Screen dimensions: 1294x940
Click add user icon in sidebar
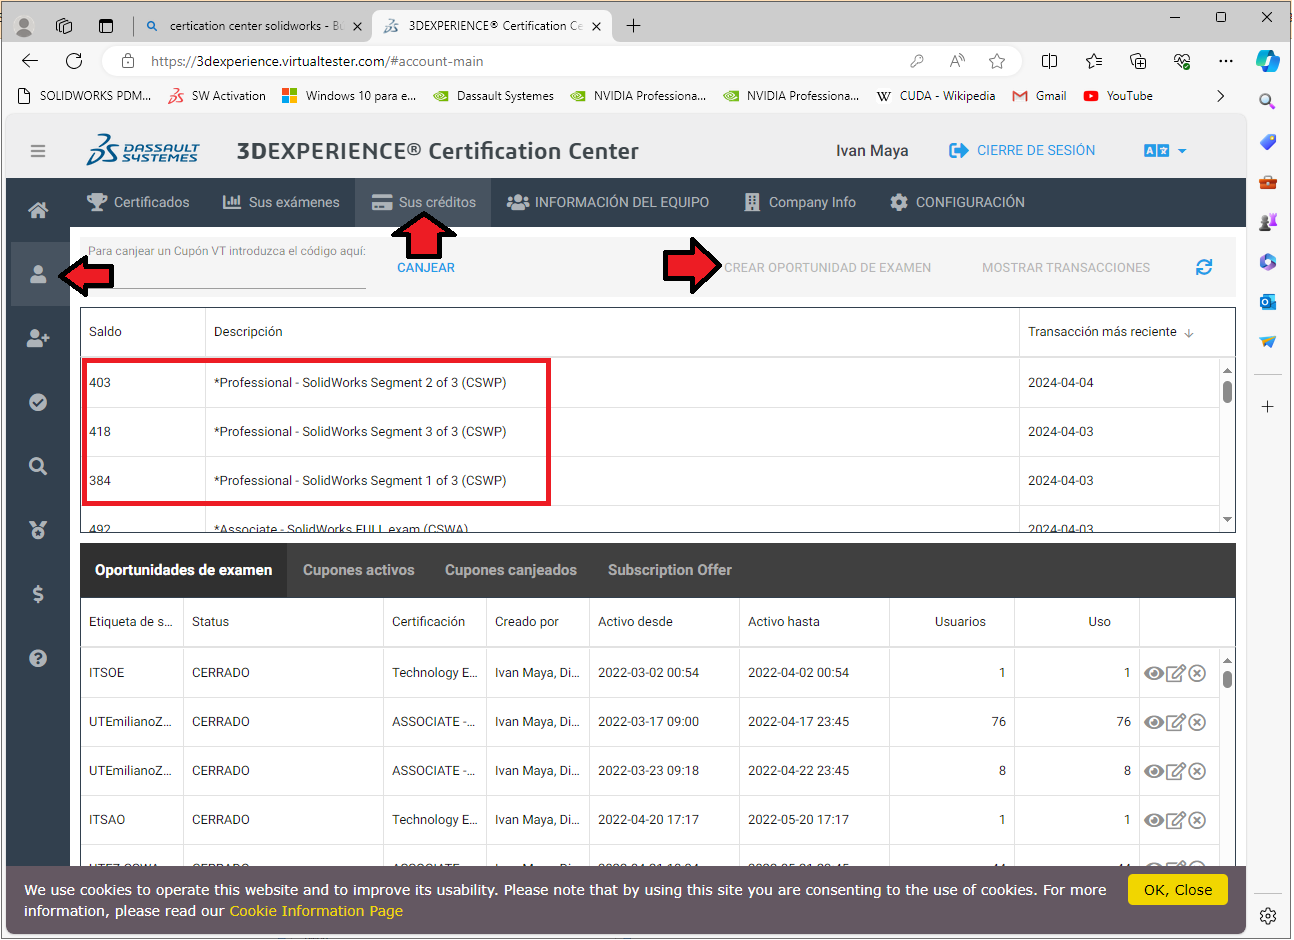[x=38, y=338]
